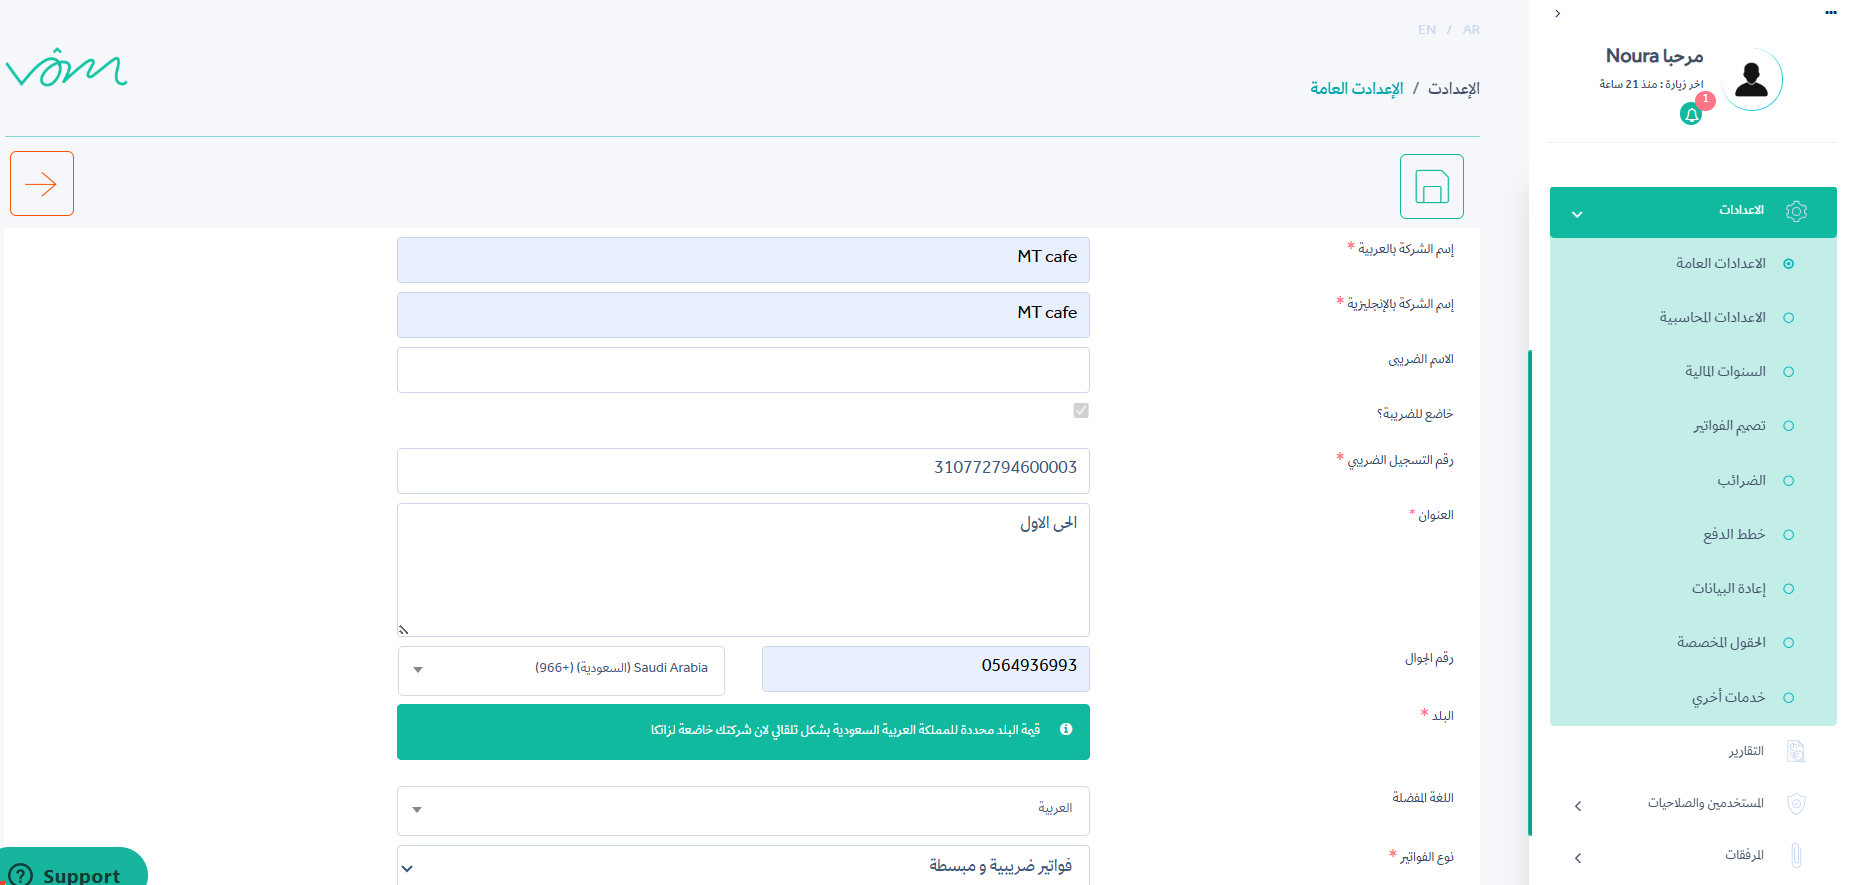The height and width of the screenshot is (885, 1853).
Task: Click the reports document icon
Action: coord(1796,751)
